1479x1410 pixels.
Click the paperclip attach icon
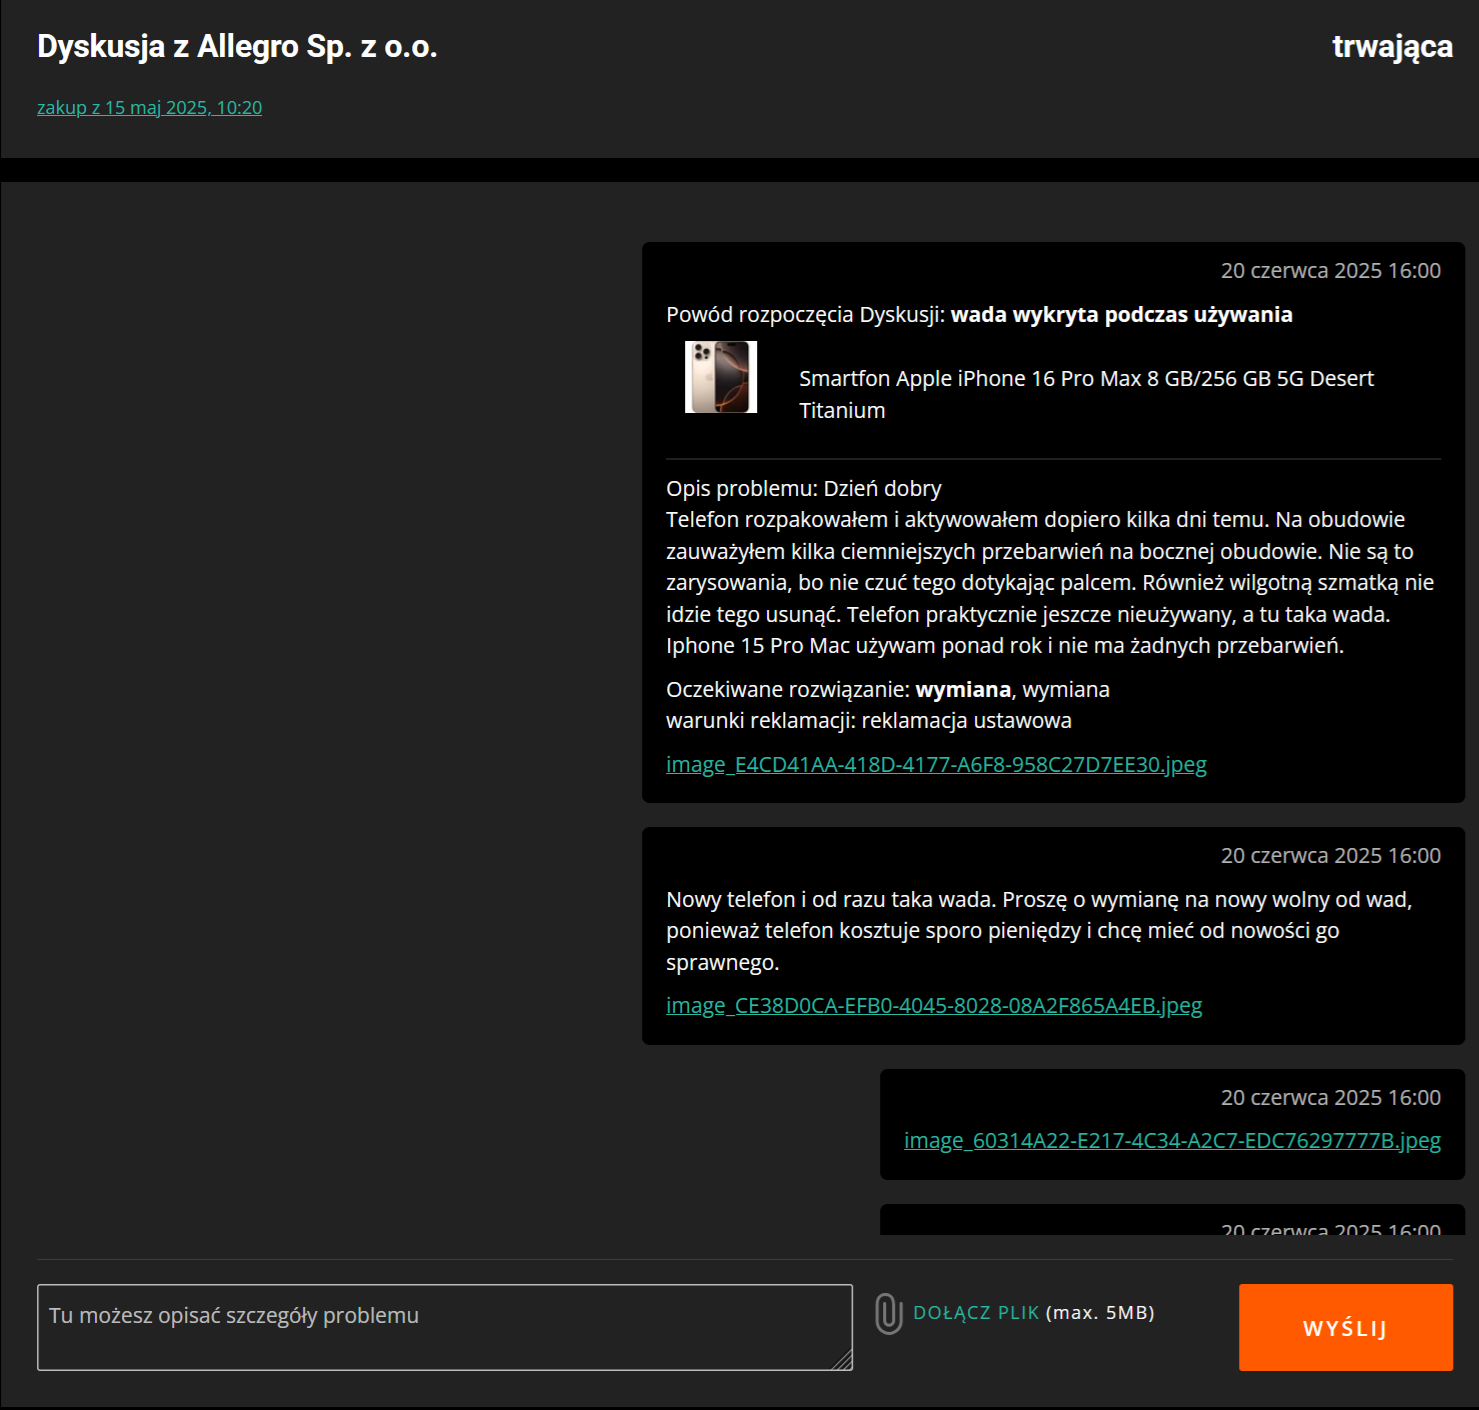point(888,1314)
